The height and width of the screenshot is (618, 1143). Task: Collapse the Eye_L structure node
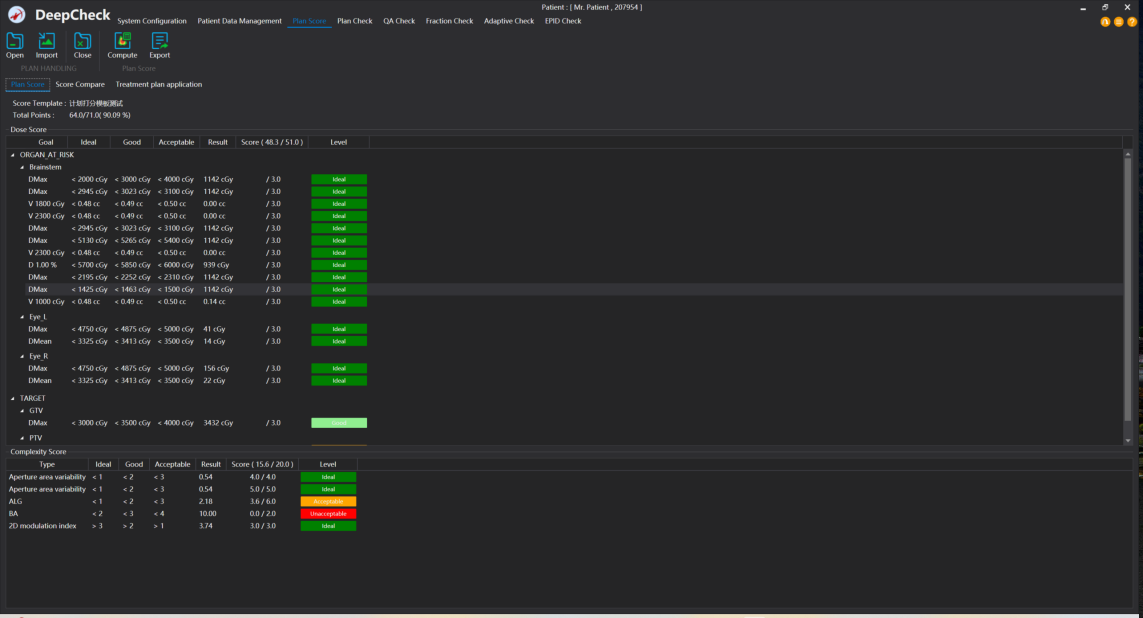pyautogui.click(x=22, y=317)
